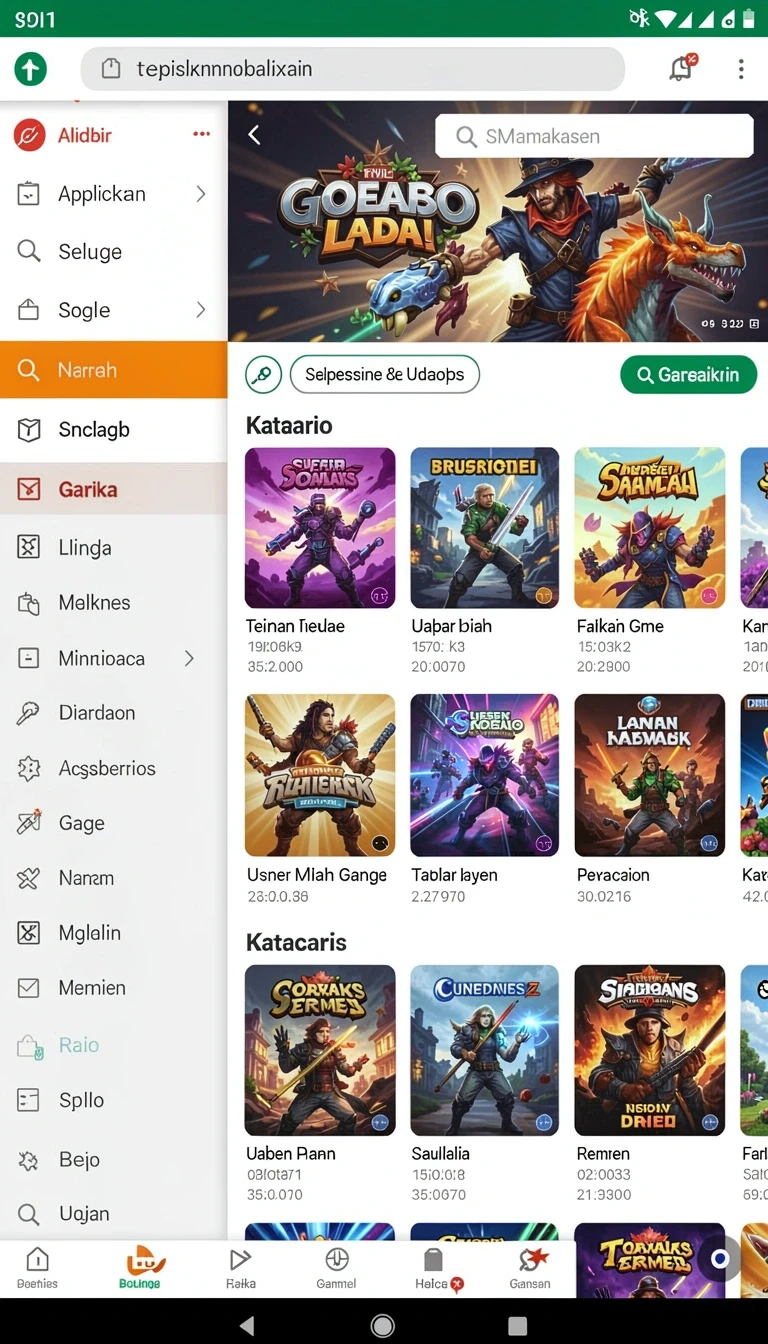Click the Tablar layen title text
This screenshot has height=1344, width=768.
tap(454, 875)
